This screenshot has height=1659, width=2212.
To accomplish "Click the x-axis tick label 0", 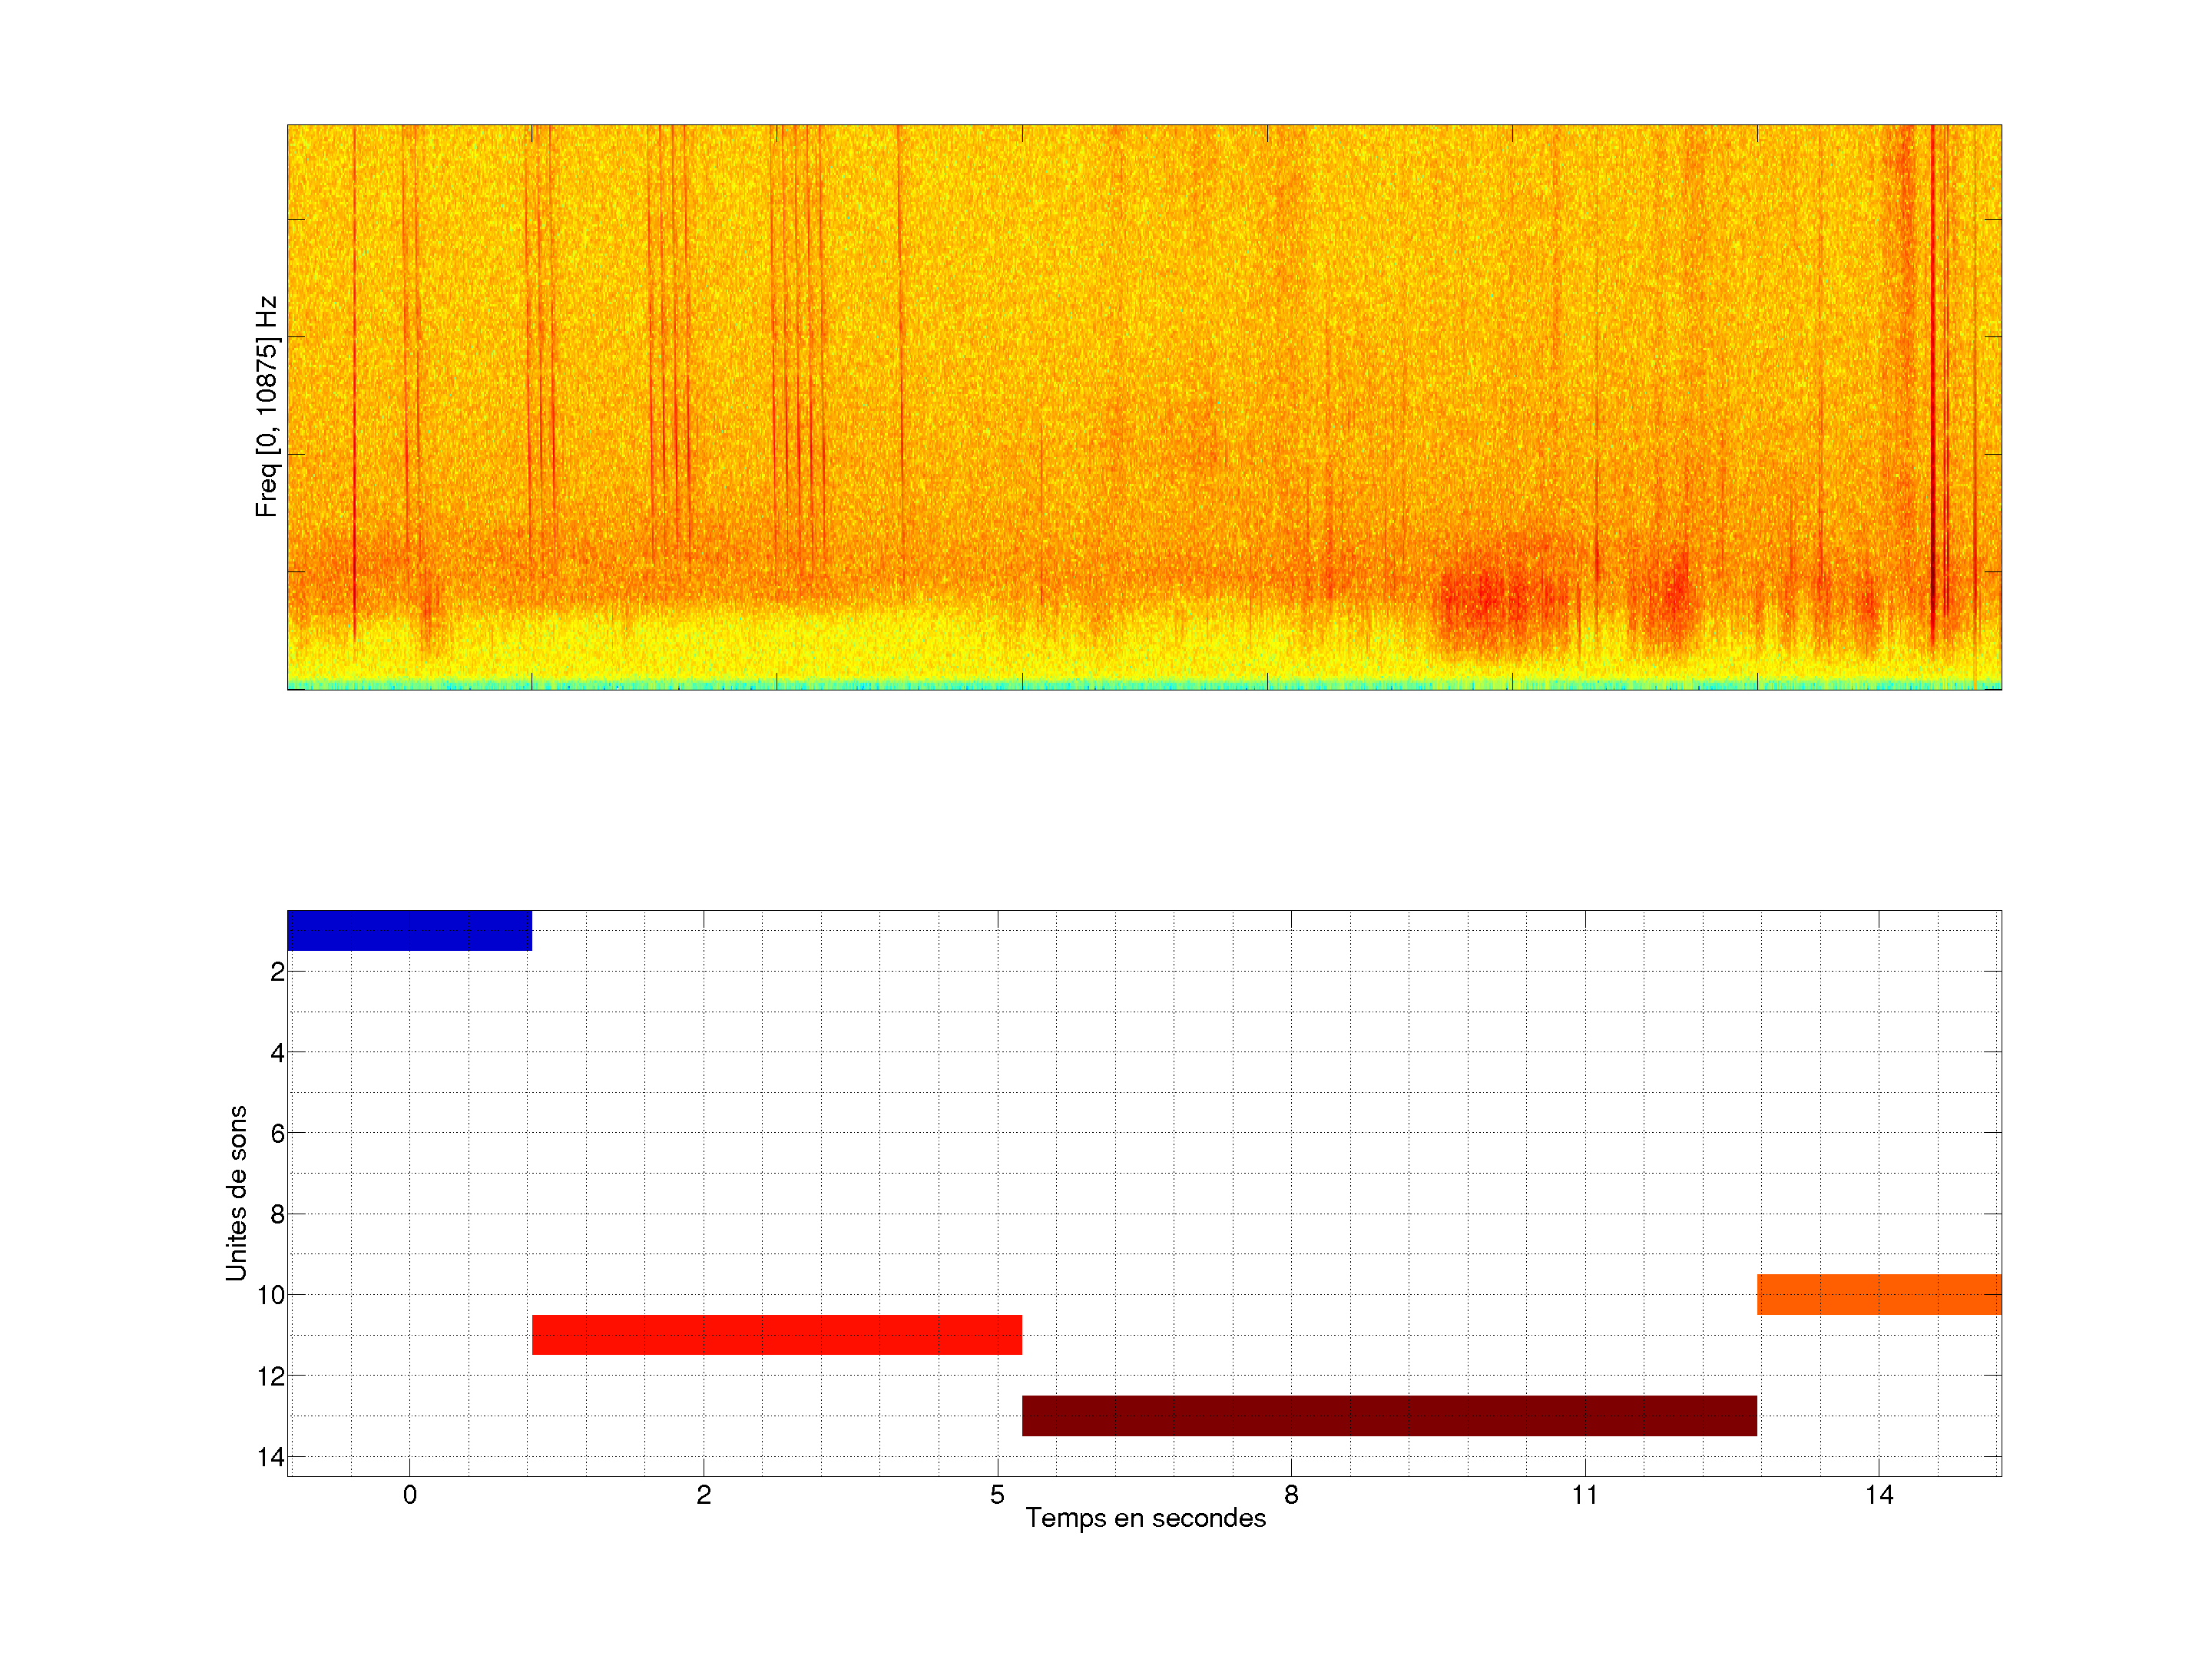I will click(409, 1495).
